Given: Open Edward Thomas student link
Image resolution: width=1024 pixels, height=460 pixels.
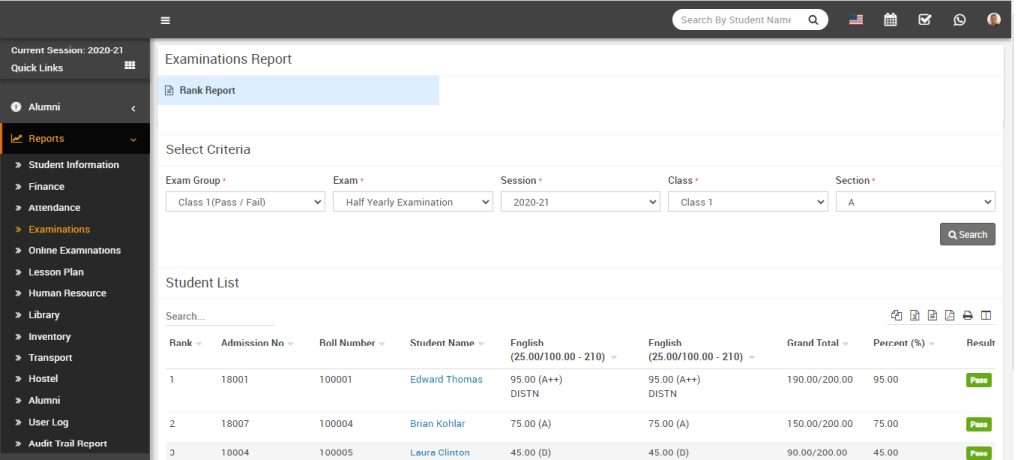Looking at the screenshot, I should click(446, 380).
